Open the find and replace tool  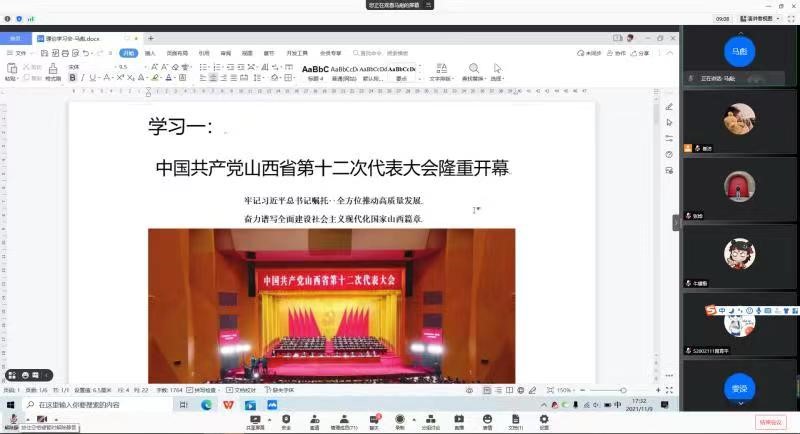click(x=471, y=72)
